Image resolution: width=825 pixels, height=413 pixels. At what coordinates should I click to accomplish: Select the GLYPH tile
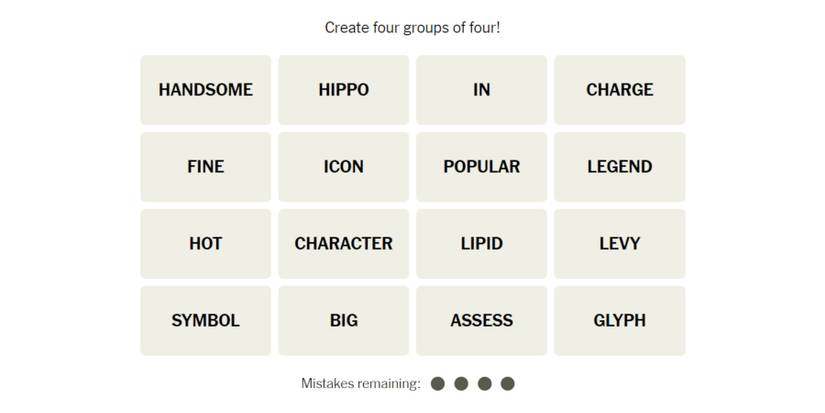[619, 321]
